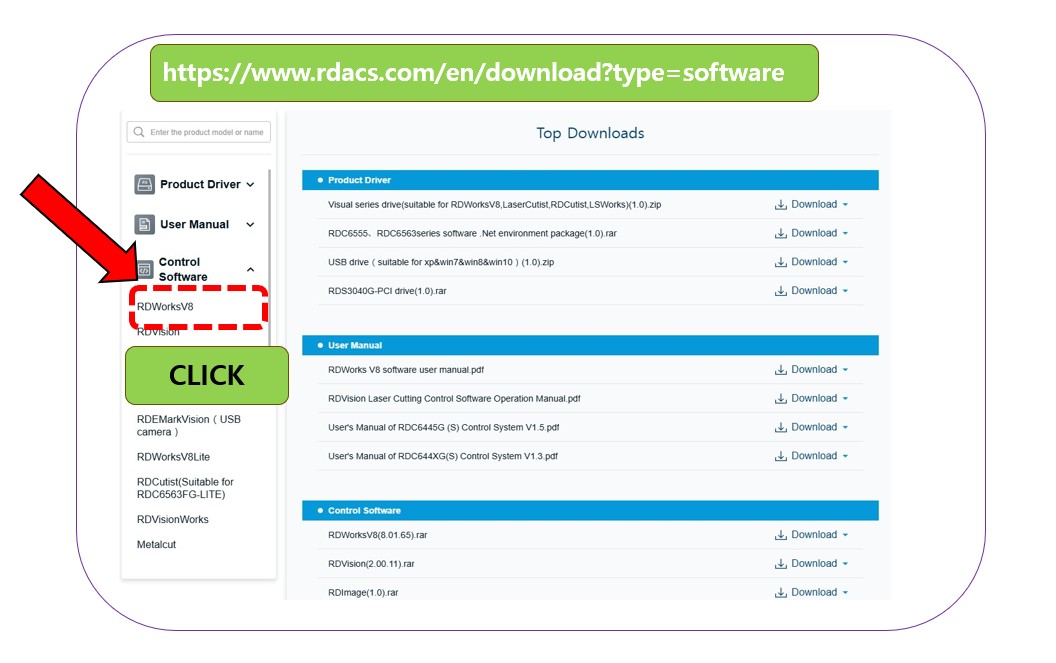Open Download dropdown arrow for RDImage(1.0).rar

(845, 593)
